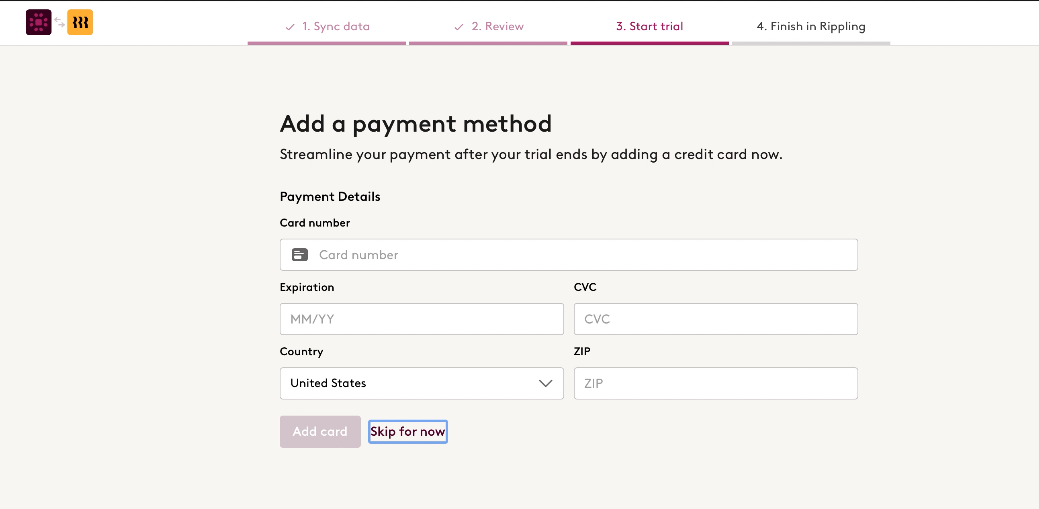The width and height of the screenshot is (1039, 509).
Task: Click into the CVC field
Action: [716, 319]
